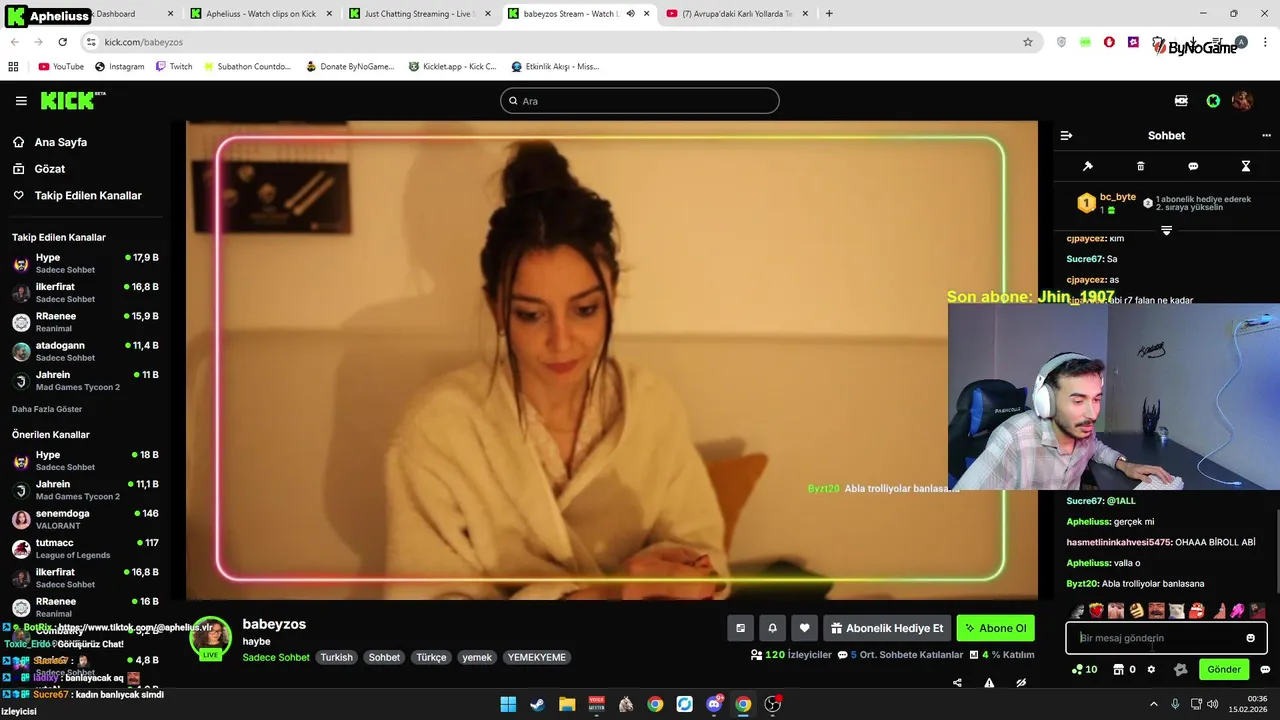The image size is (1280, 720).
Task: Click the share stream icon
Action: [957, 683]
